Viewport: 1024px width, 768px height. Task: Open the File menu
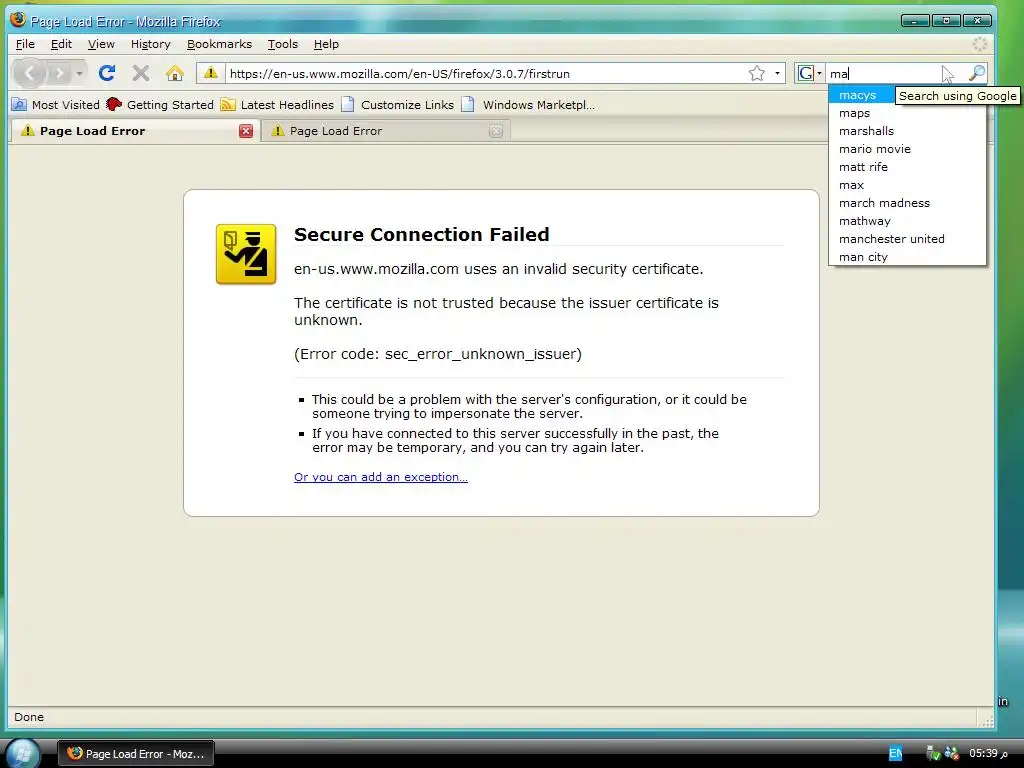(x=25, y=44)
